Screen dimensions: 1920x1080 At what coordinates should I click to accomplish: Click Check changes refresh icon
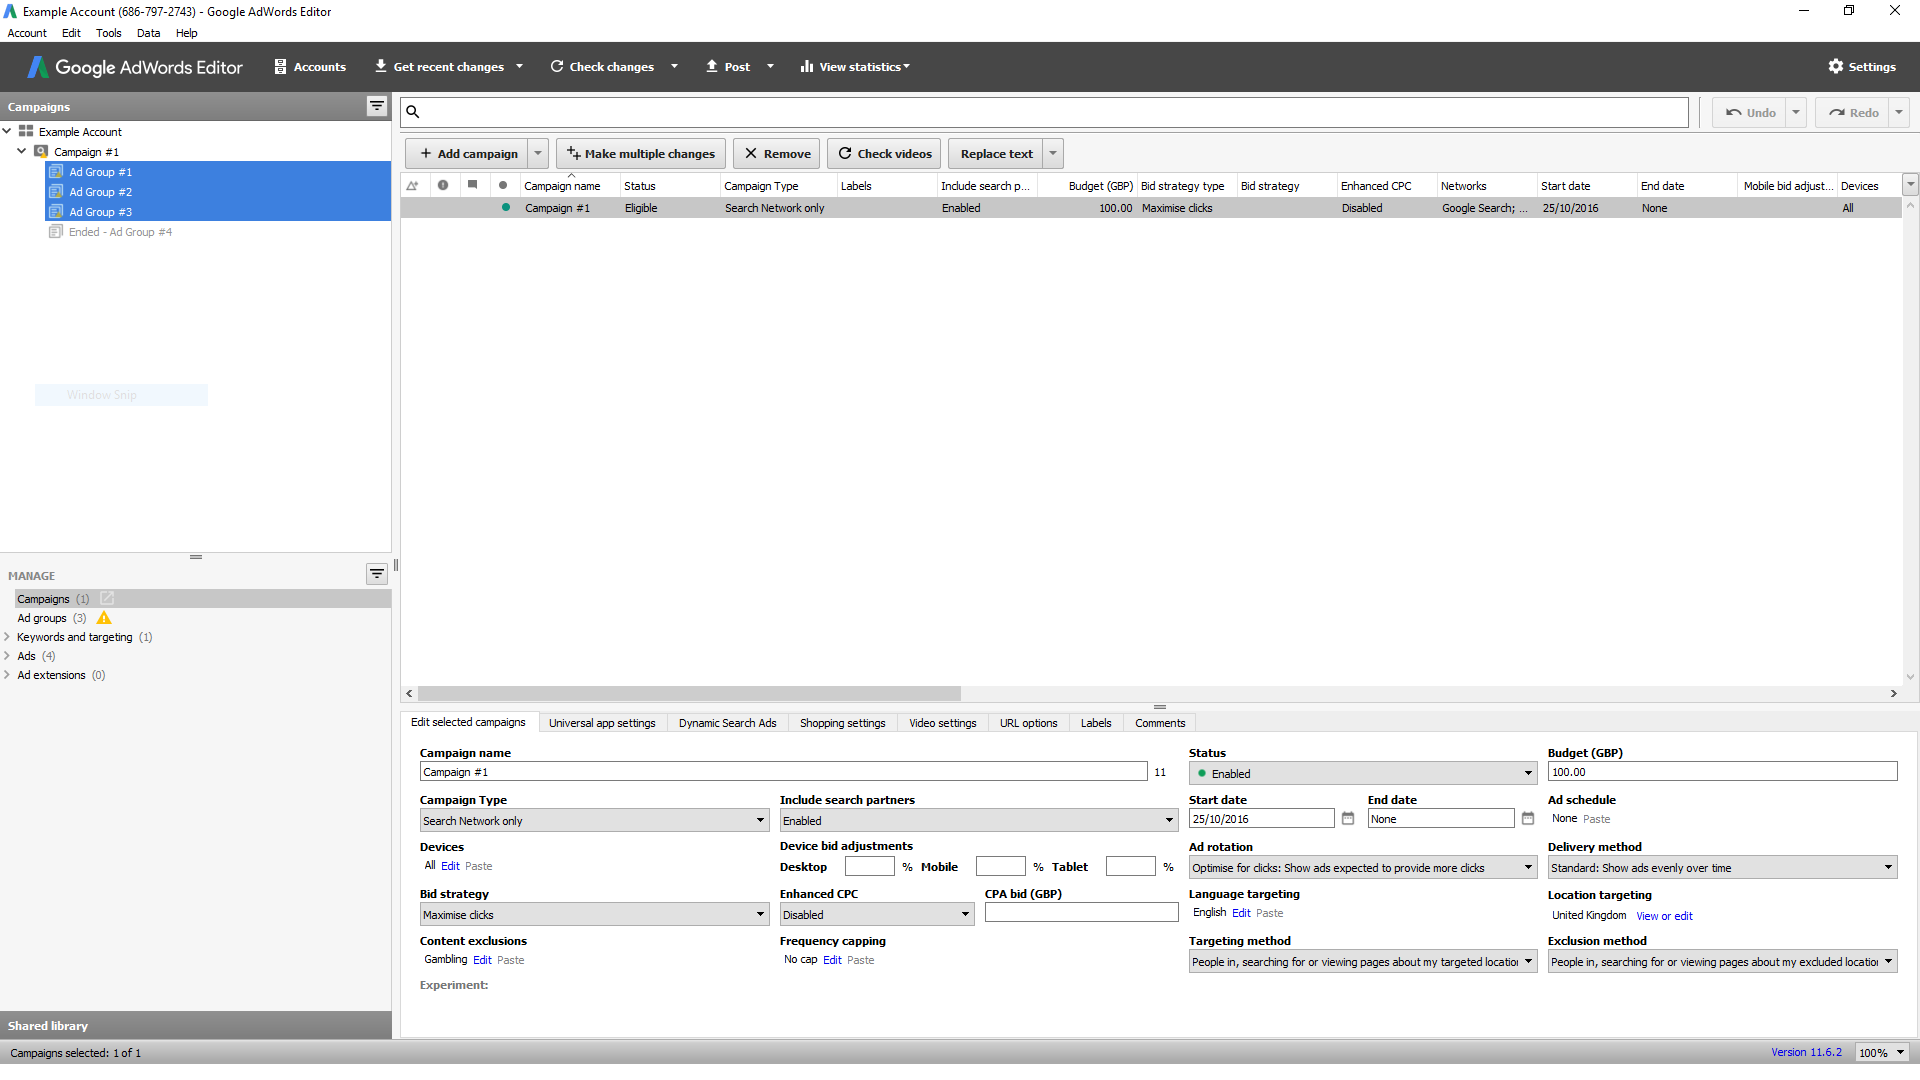(x=557, y=66)
